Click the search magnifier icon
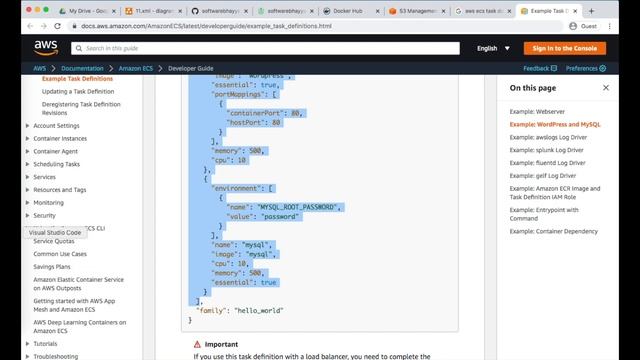640x360 pixels. [x=79, y=48]
